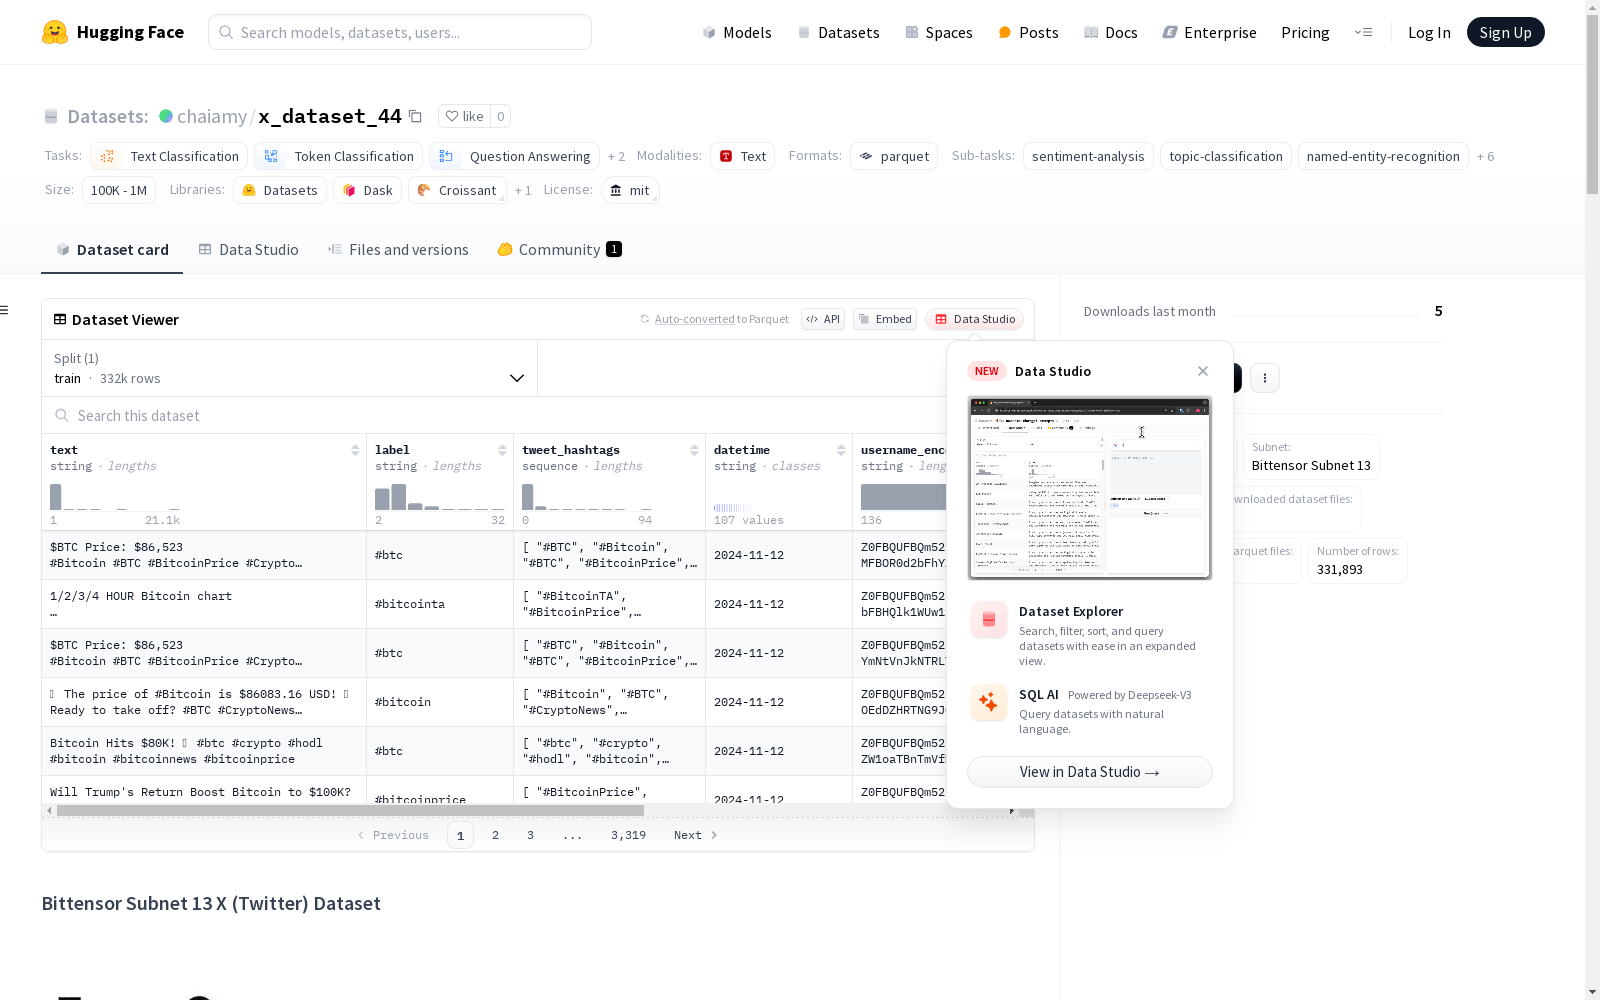1600x1000 pixels.
Task: Go to page 3 of the dataset
Action: click(x=530, y=835)
